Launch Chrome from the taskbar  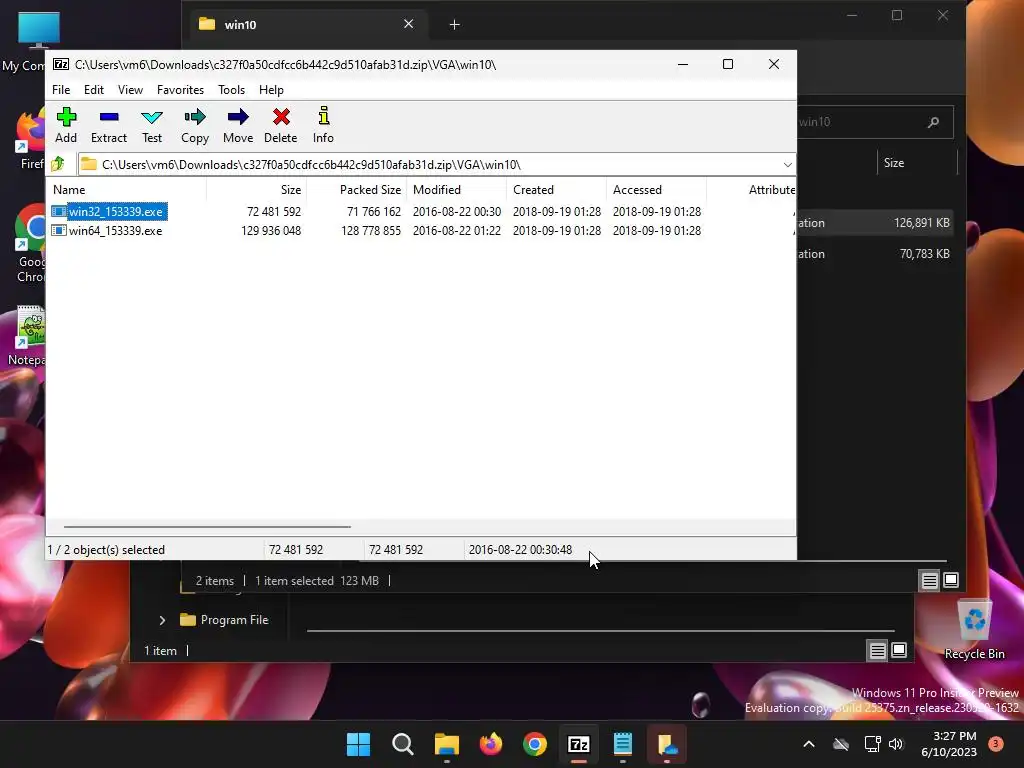pos(535,744)
